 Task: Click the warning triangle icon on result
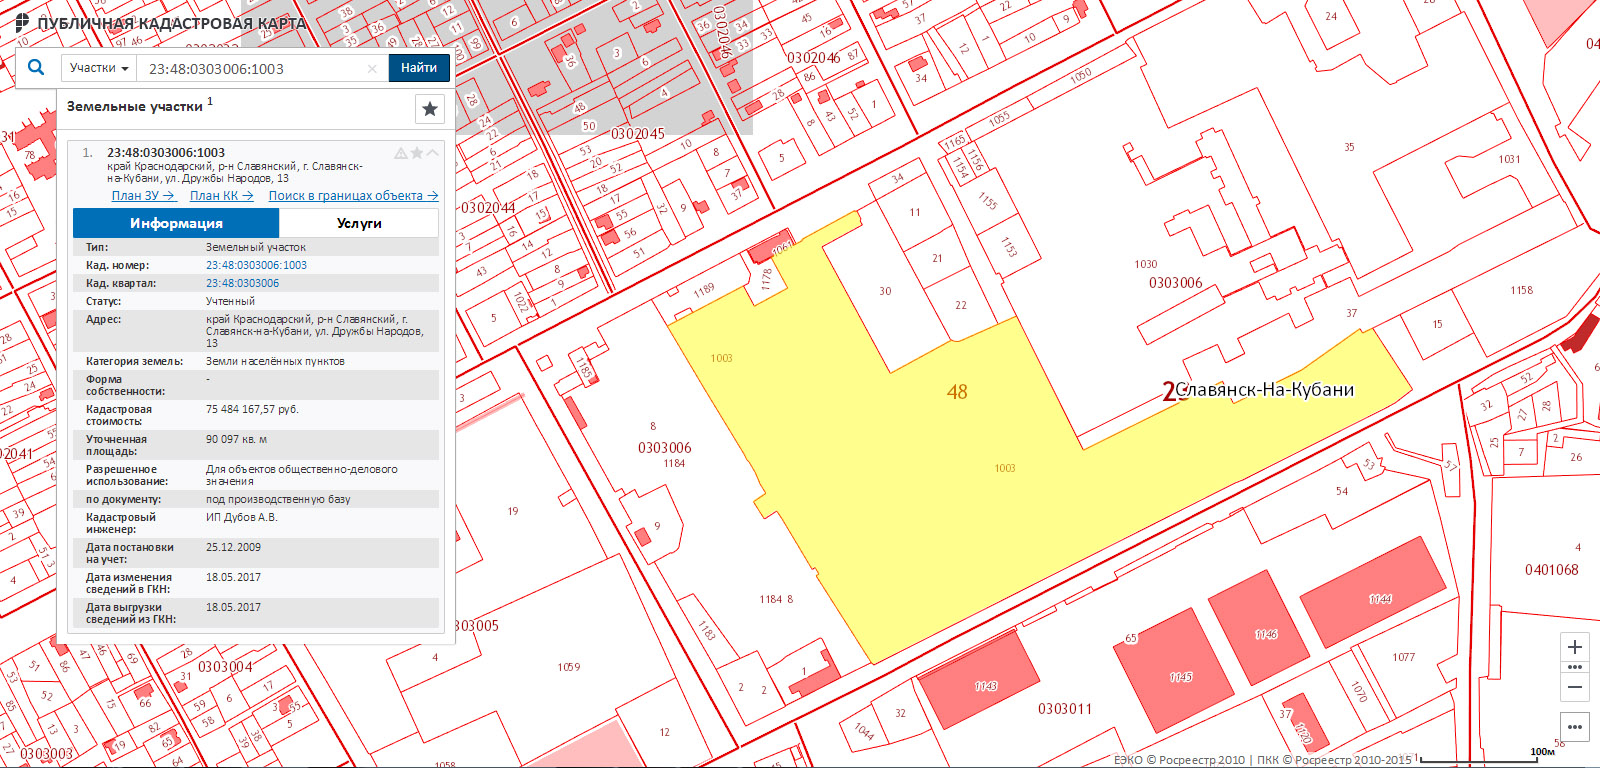(401, 153)
